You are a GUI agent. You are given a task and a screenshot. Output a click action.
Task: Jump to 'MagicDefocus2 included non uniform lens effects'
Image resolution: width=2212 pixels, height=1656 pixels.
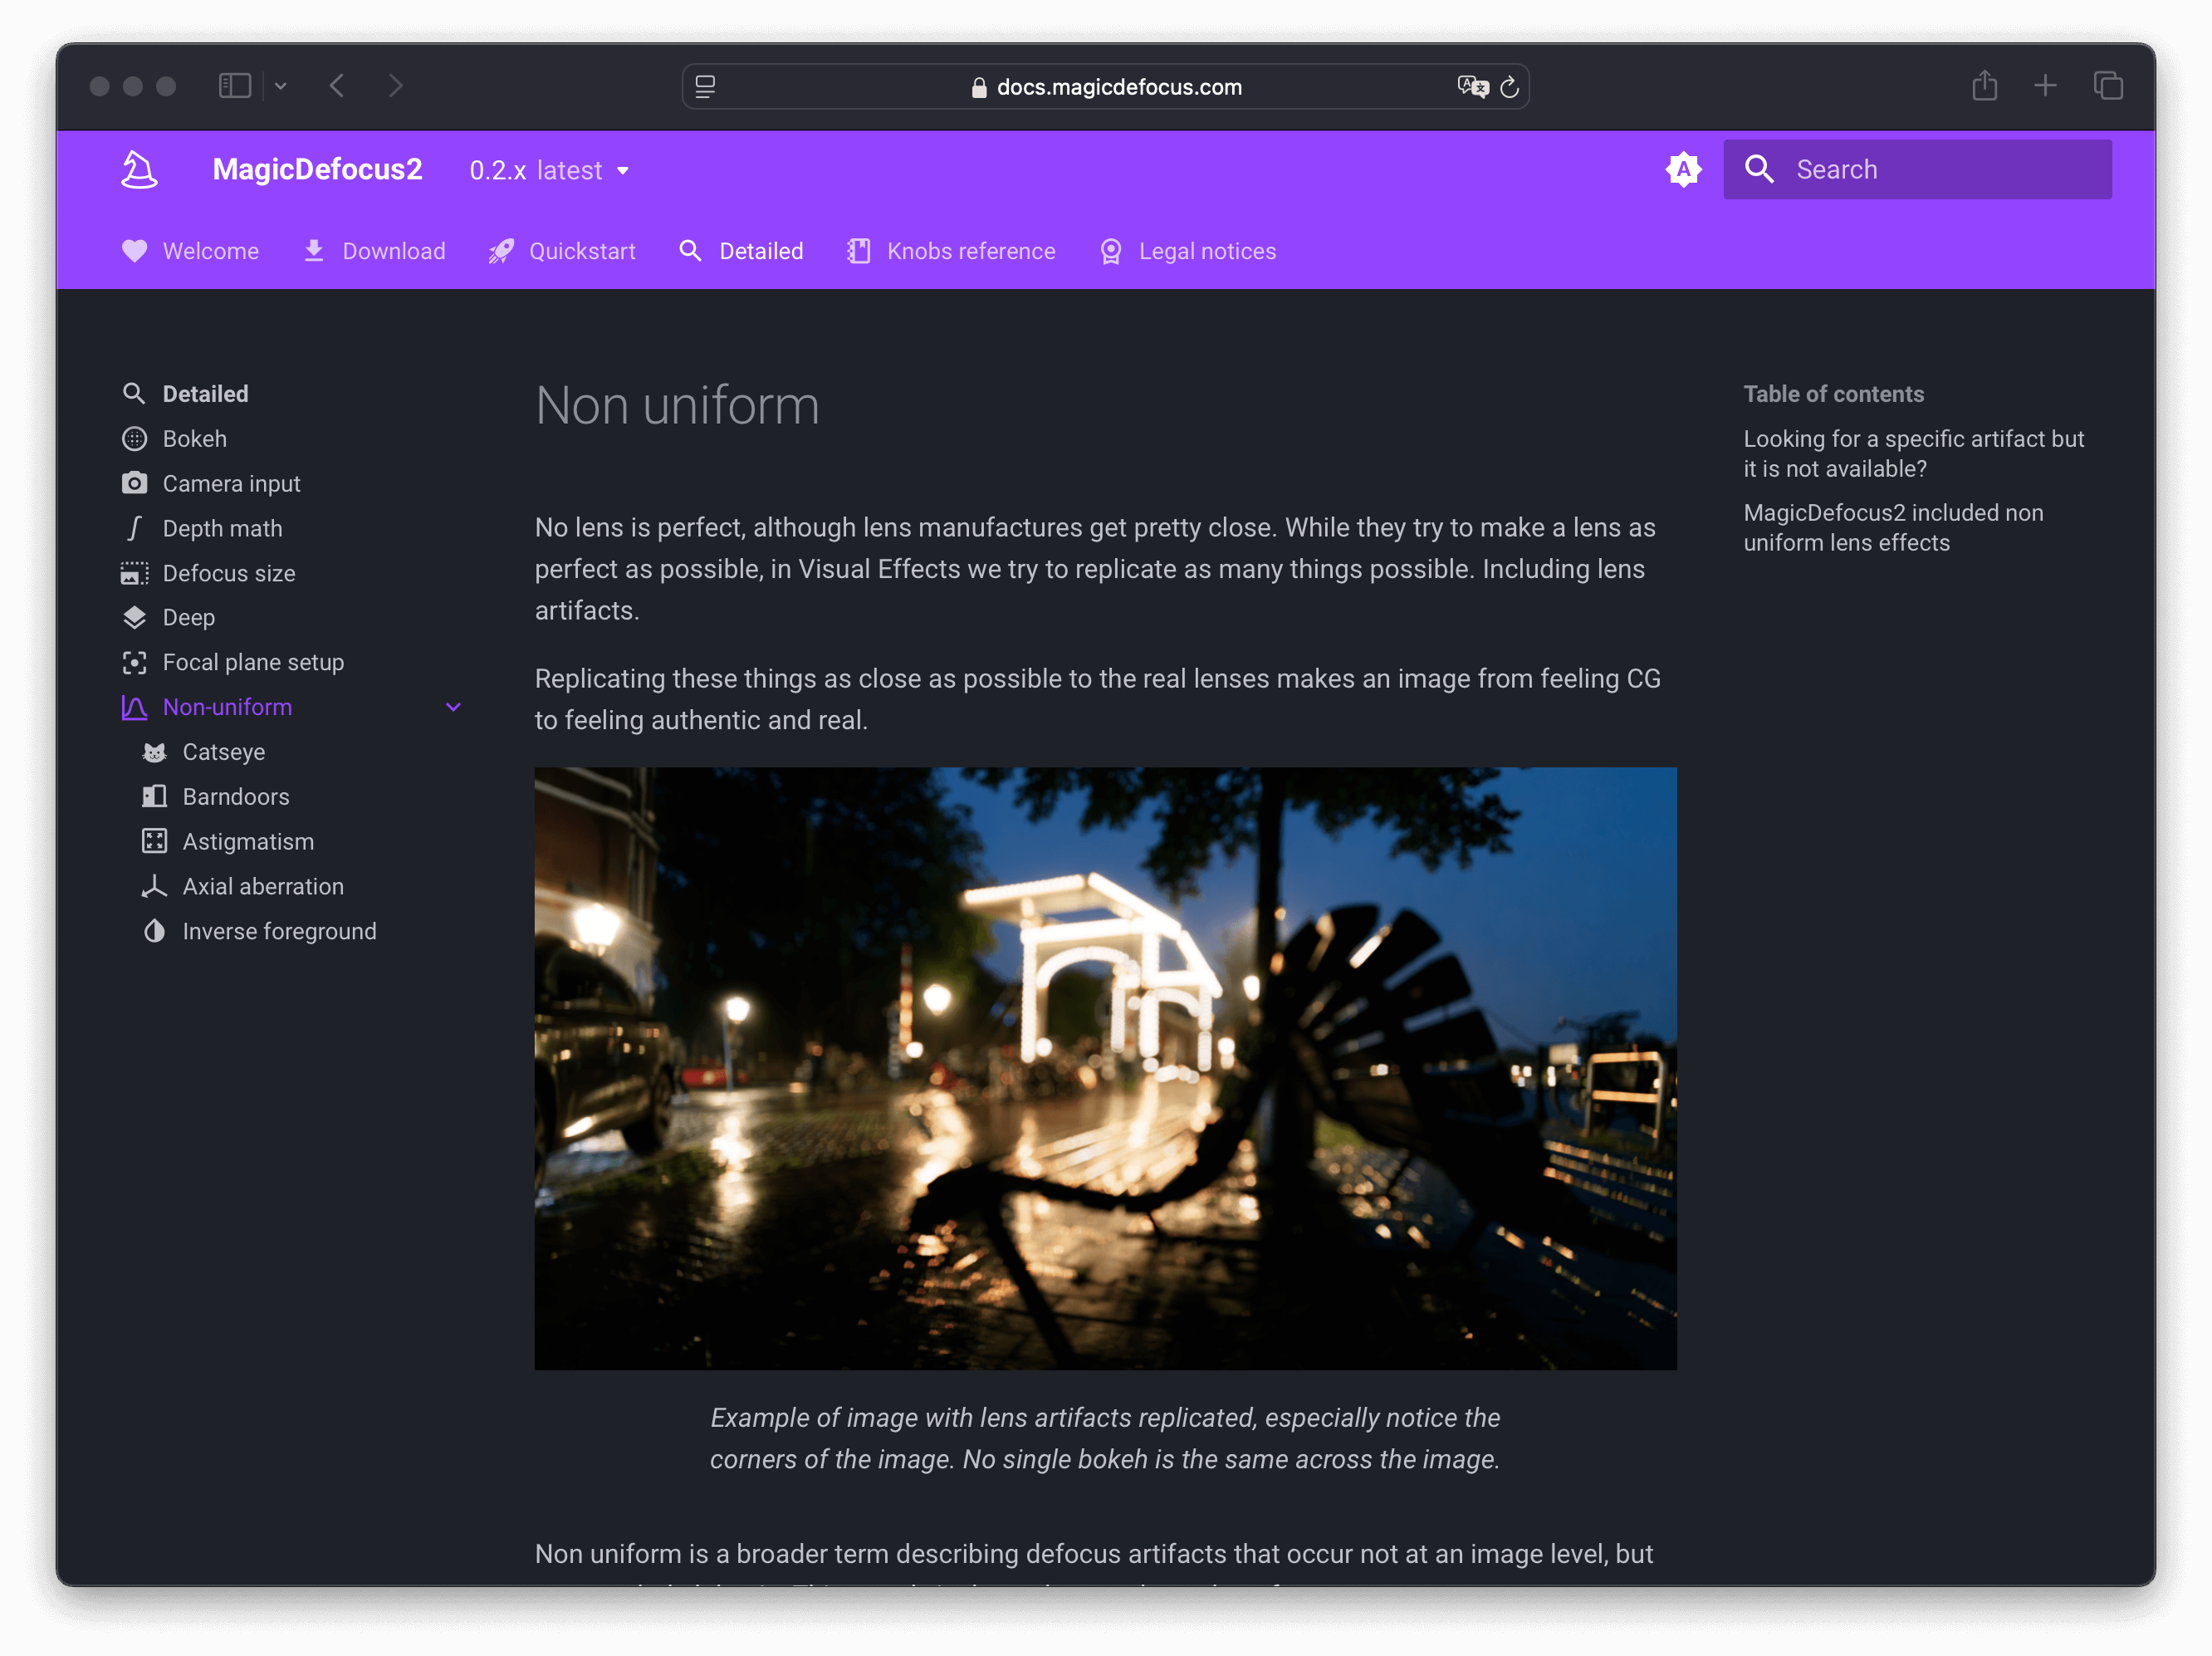pos(1892,527)
